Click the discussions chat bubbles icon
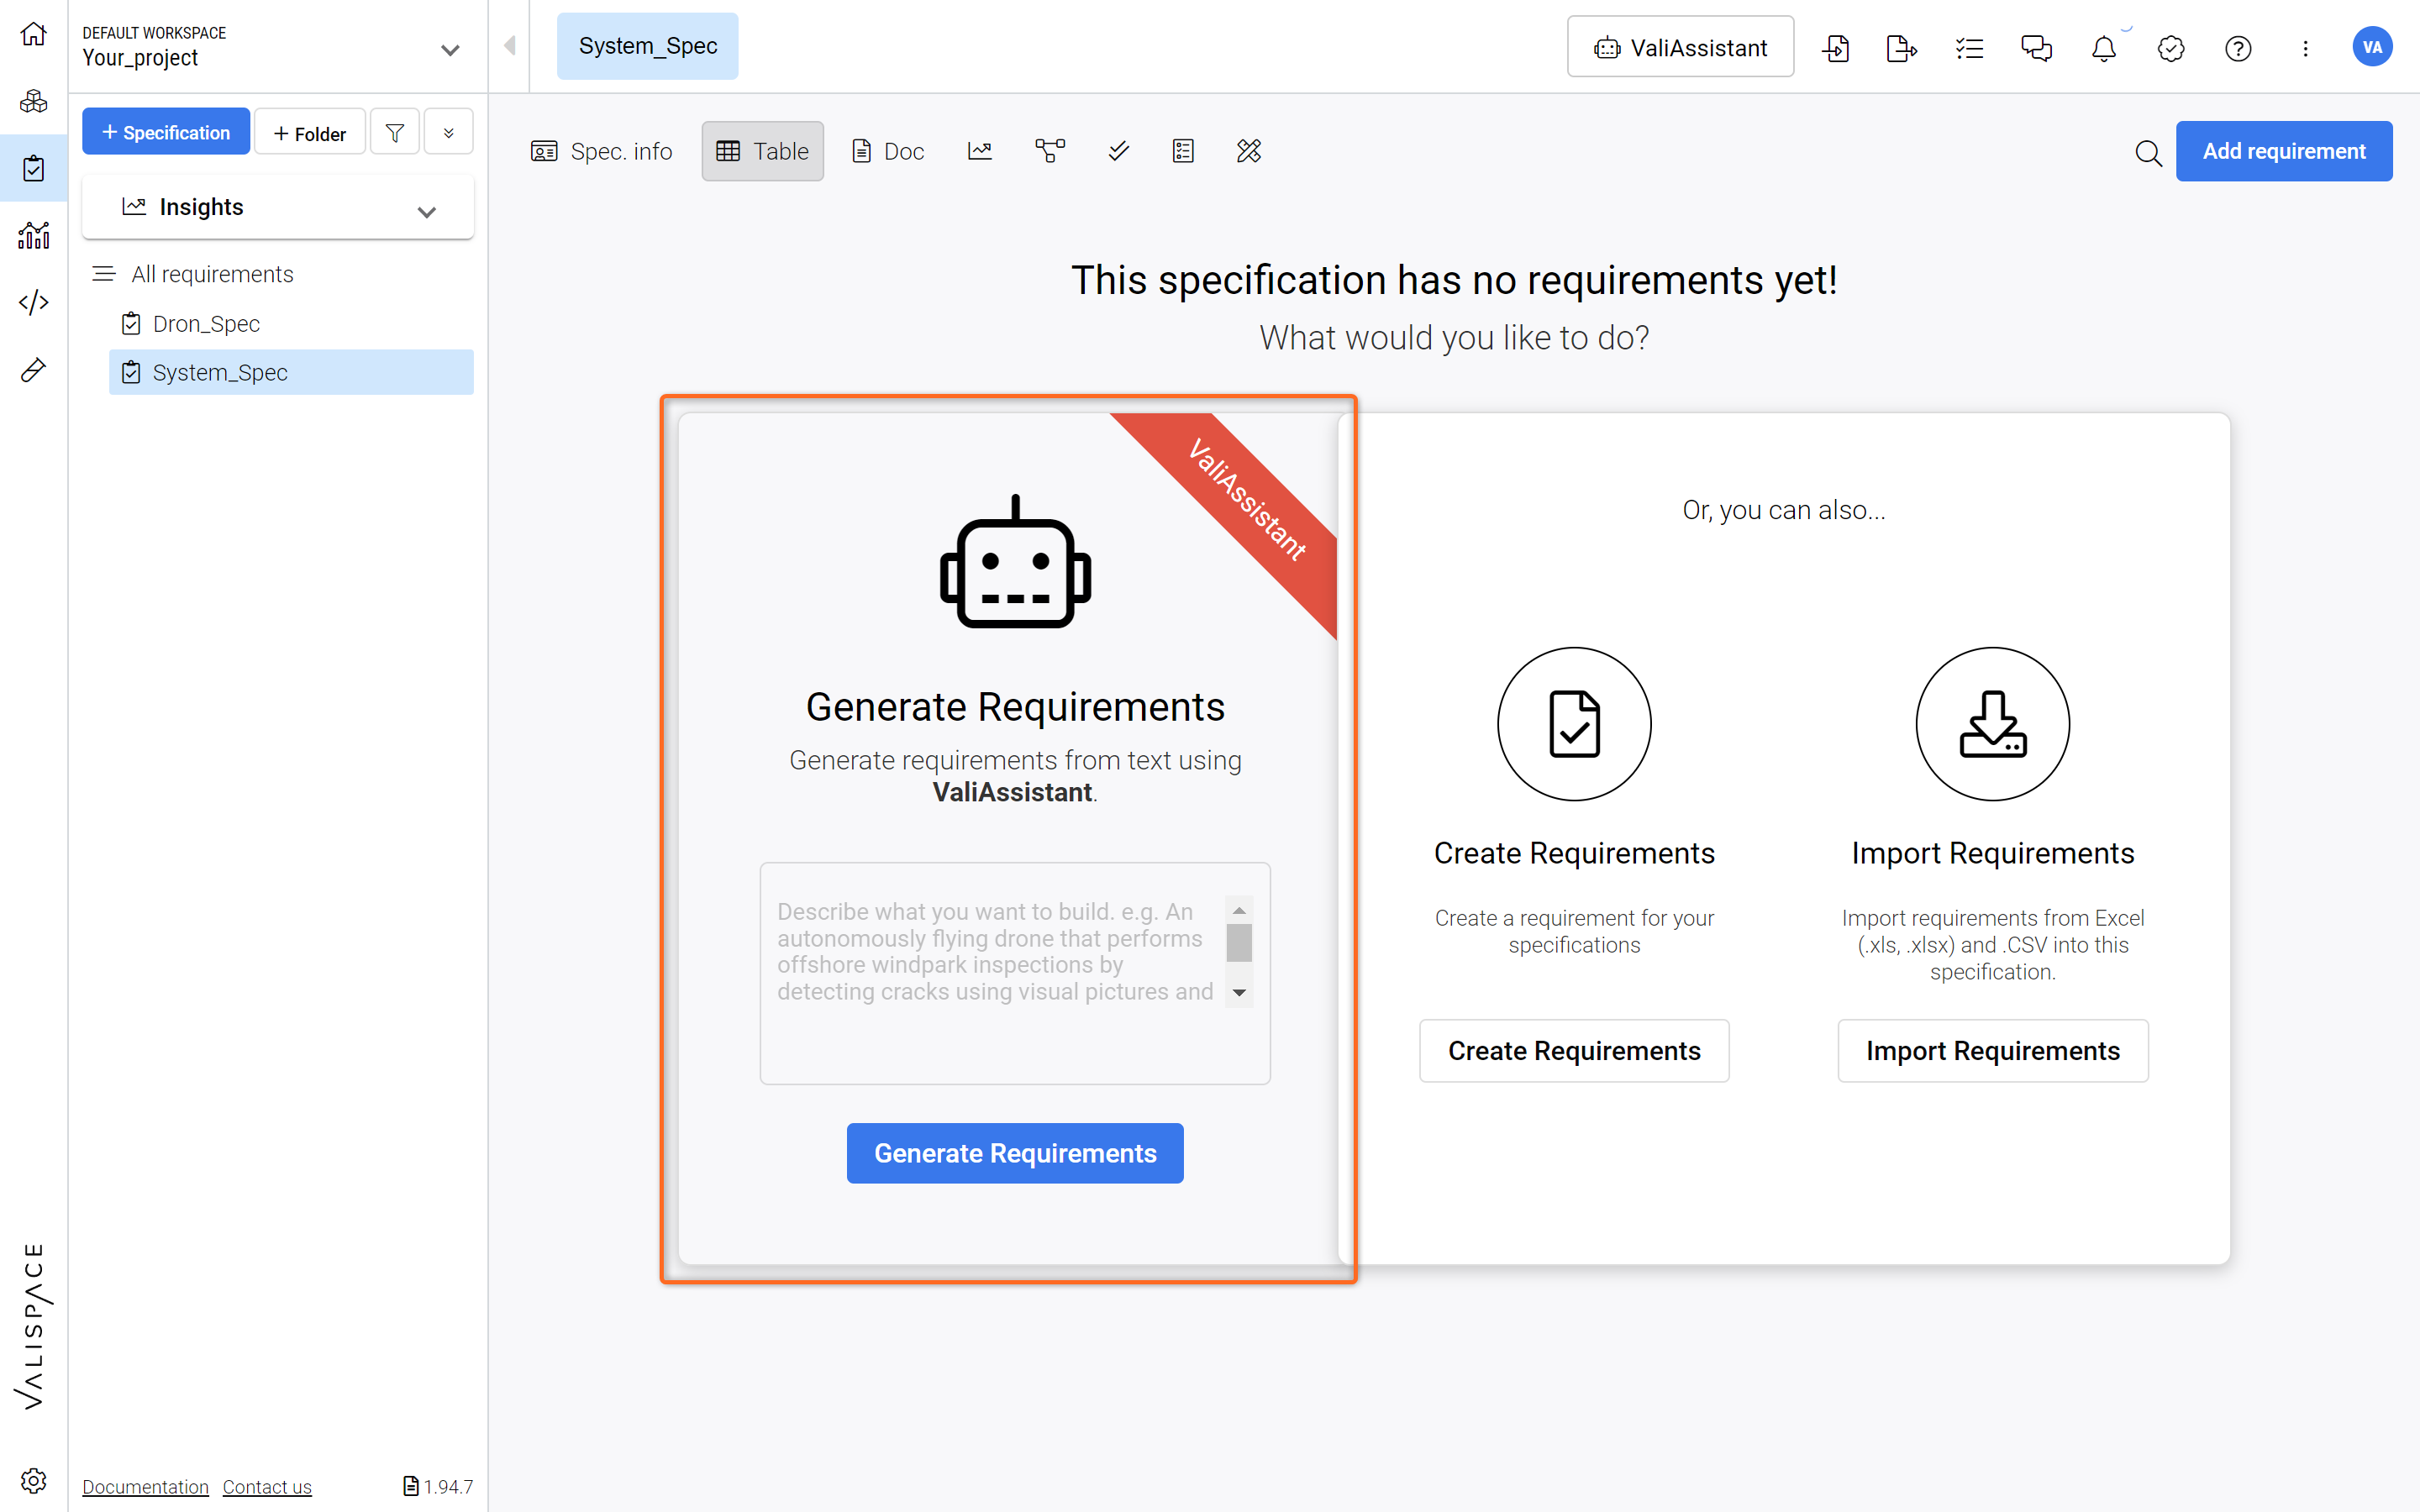The image size is (2420, 1512). click(2036, 48)
